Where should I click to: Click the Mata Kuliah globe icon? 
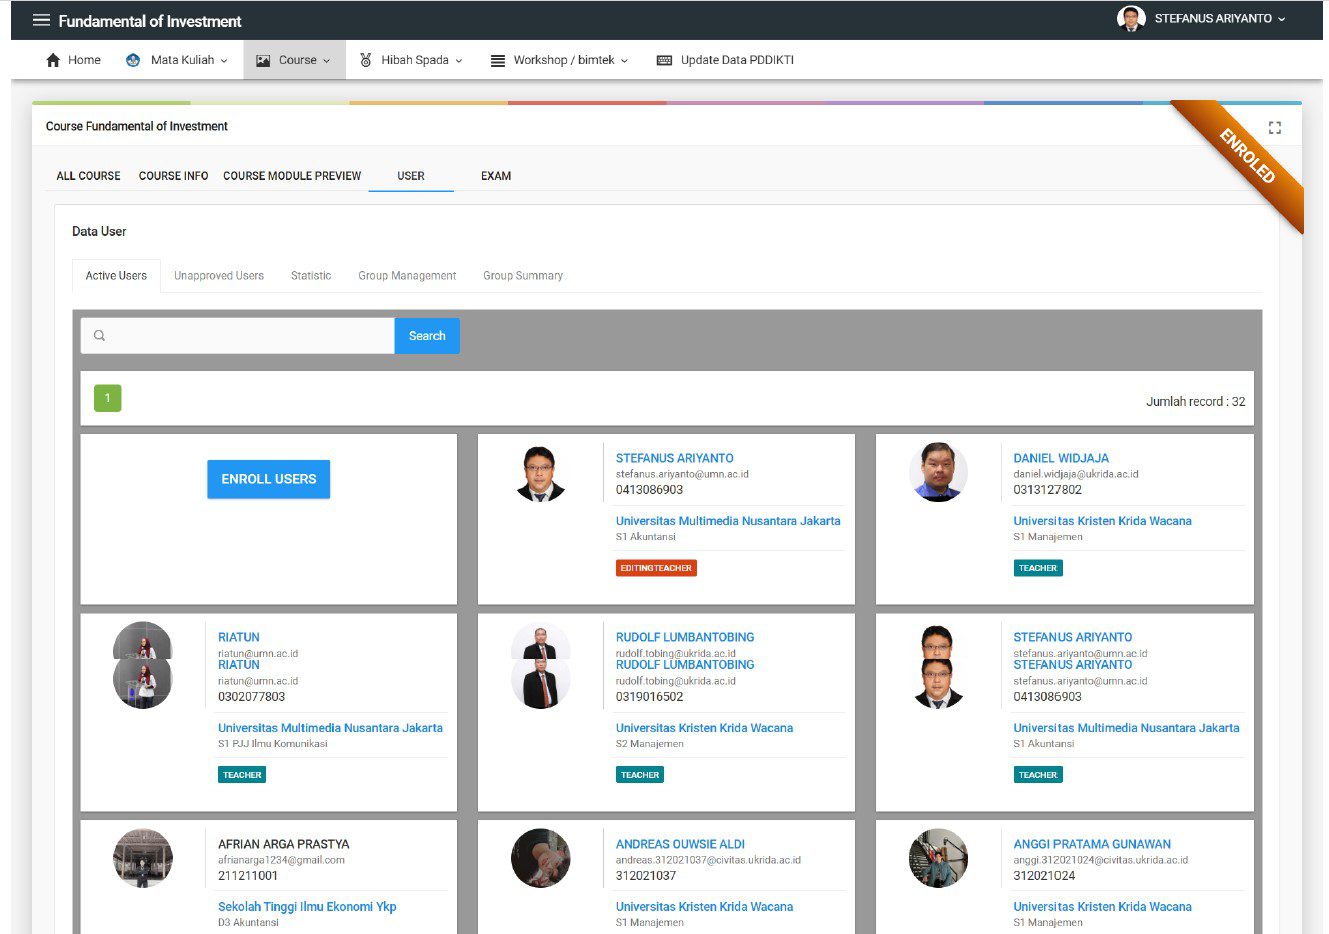point(133,60)
